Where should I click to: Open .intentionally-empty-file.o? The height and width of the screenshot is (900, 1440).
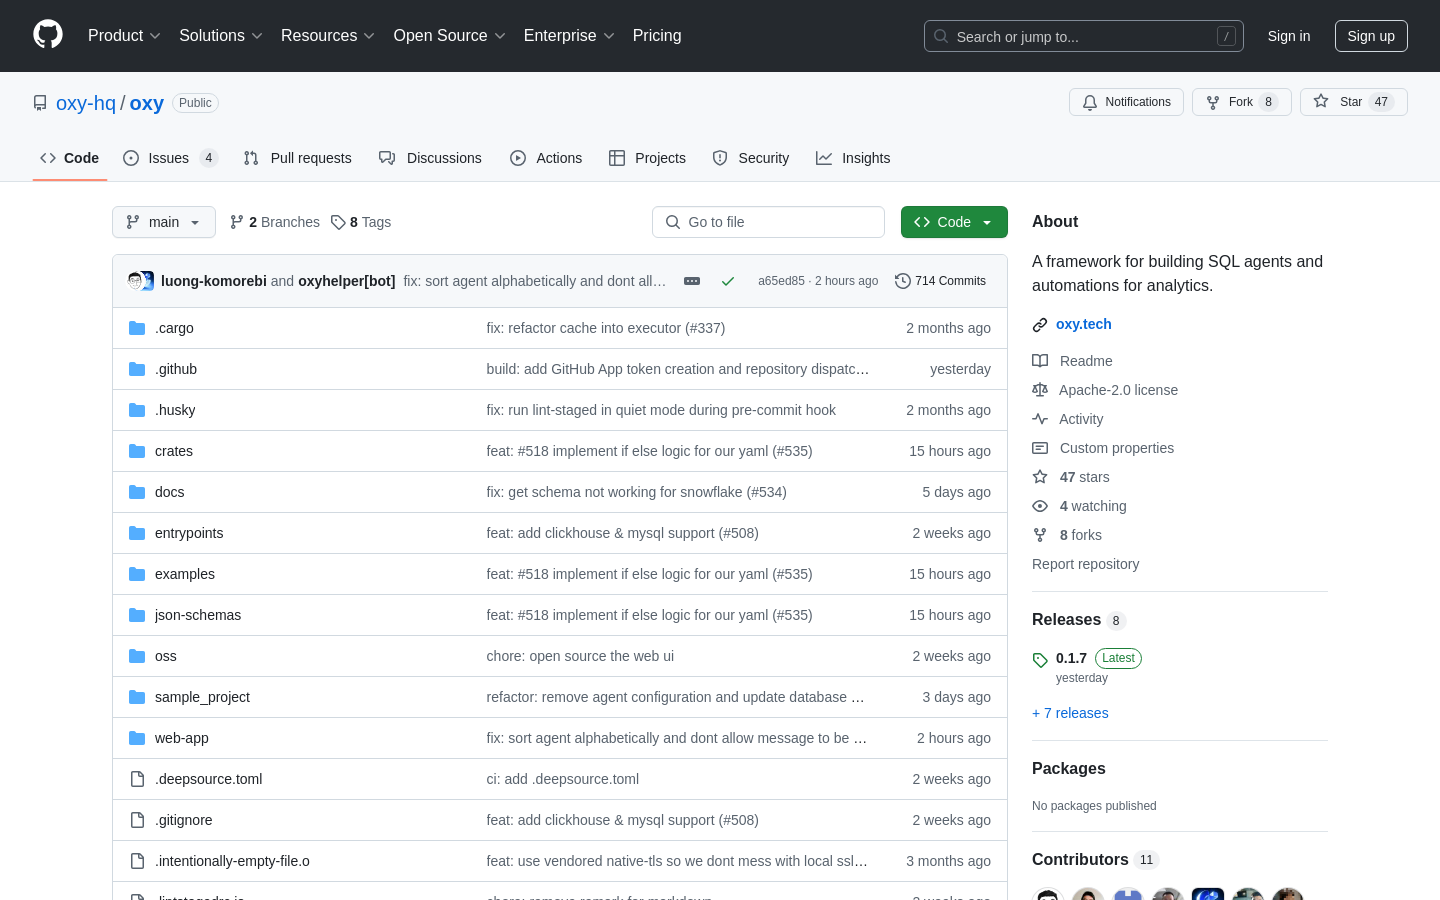232,861
